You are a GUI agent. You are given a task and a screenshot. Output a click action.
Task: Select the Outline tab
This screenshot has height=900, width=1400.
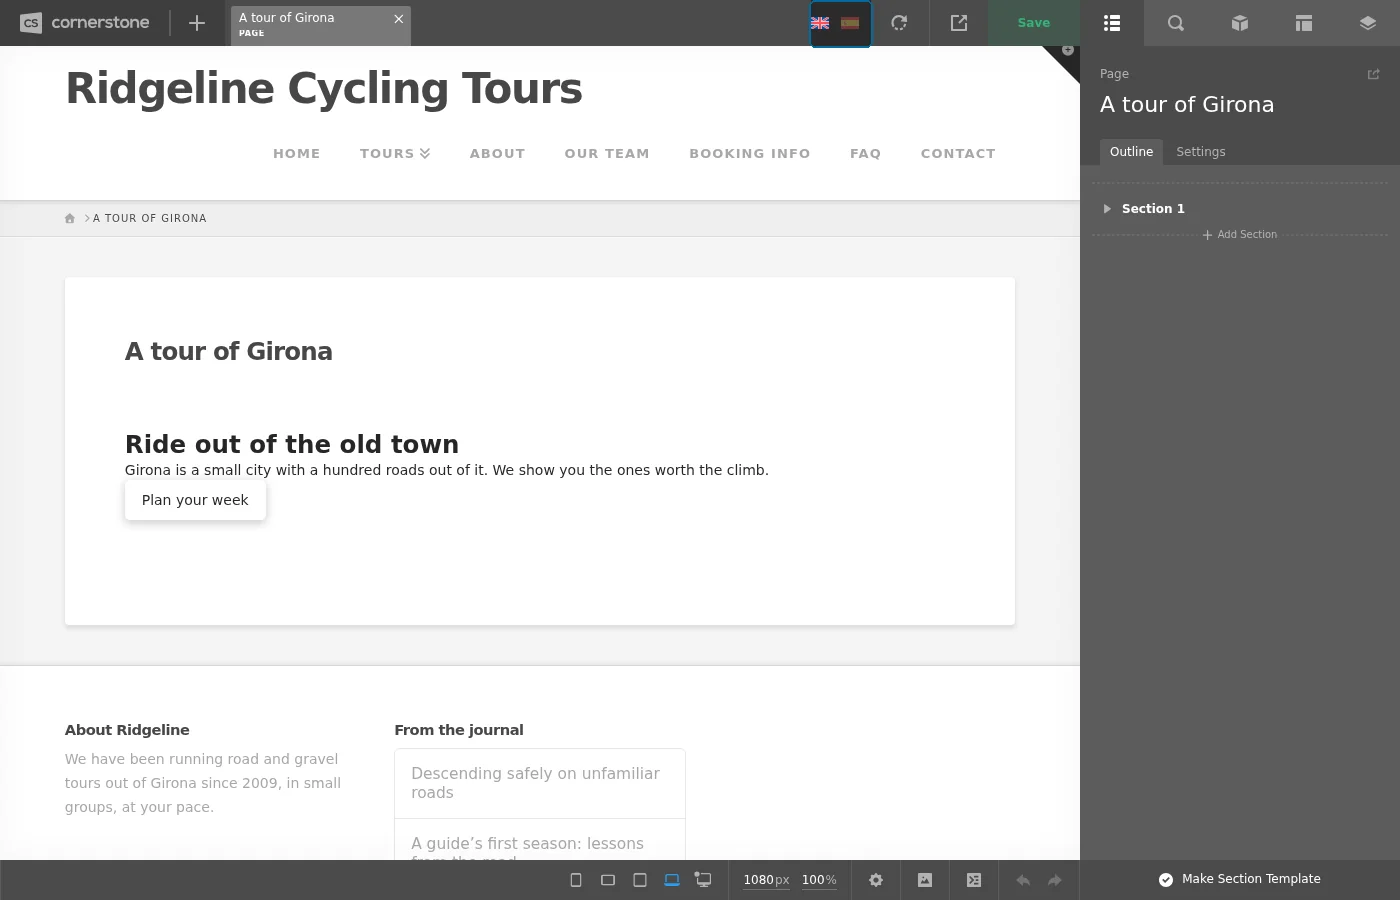point(1131,152)
